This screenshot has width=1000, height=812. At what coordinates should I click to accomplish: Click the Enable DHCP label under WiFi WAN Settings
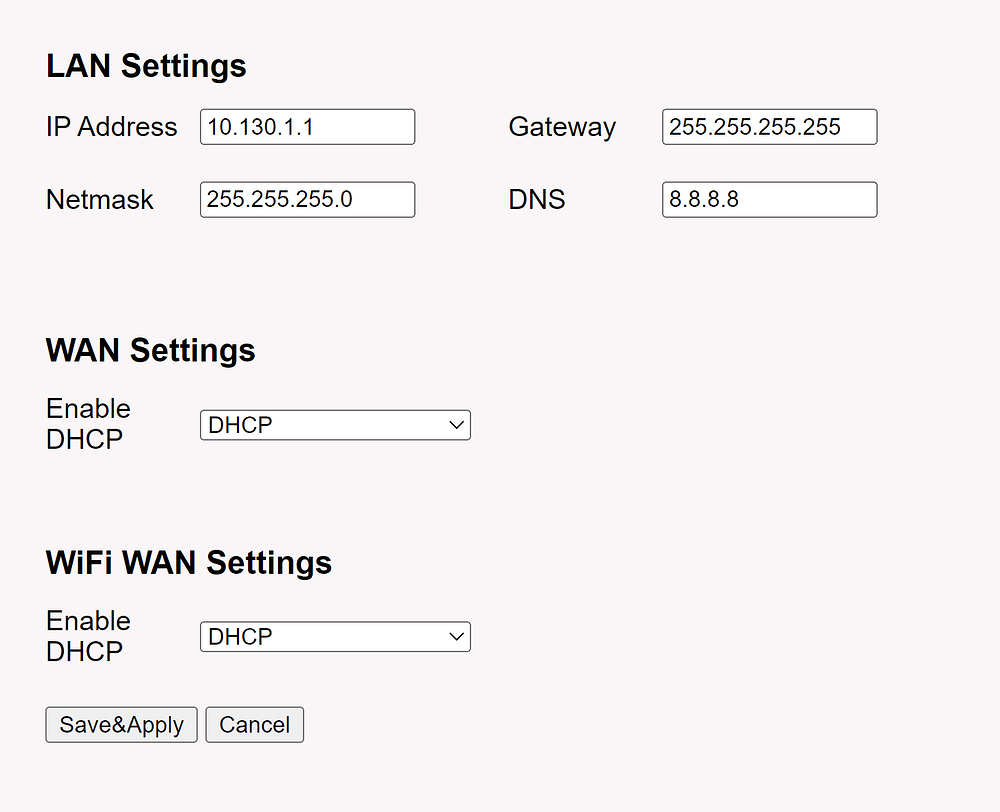(x=88, y=636)
